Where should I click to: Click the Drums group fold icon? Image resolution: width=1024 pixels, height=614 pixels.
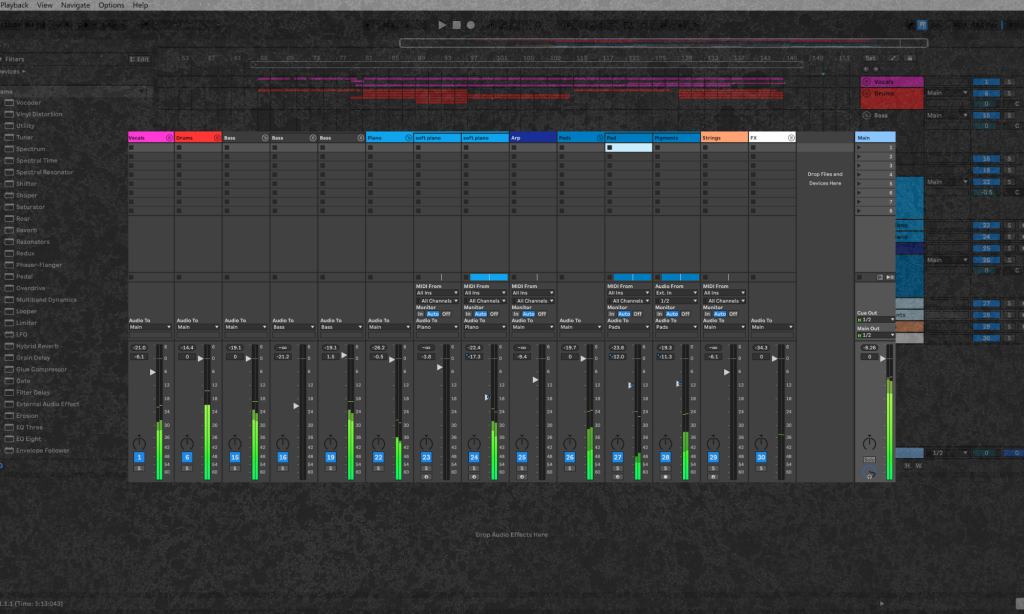(x=217, y=137)
